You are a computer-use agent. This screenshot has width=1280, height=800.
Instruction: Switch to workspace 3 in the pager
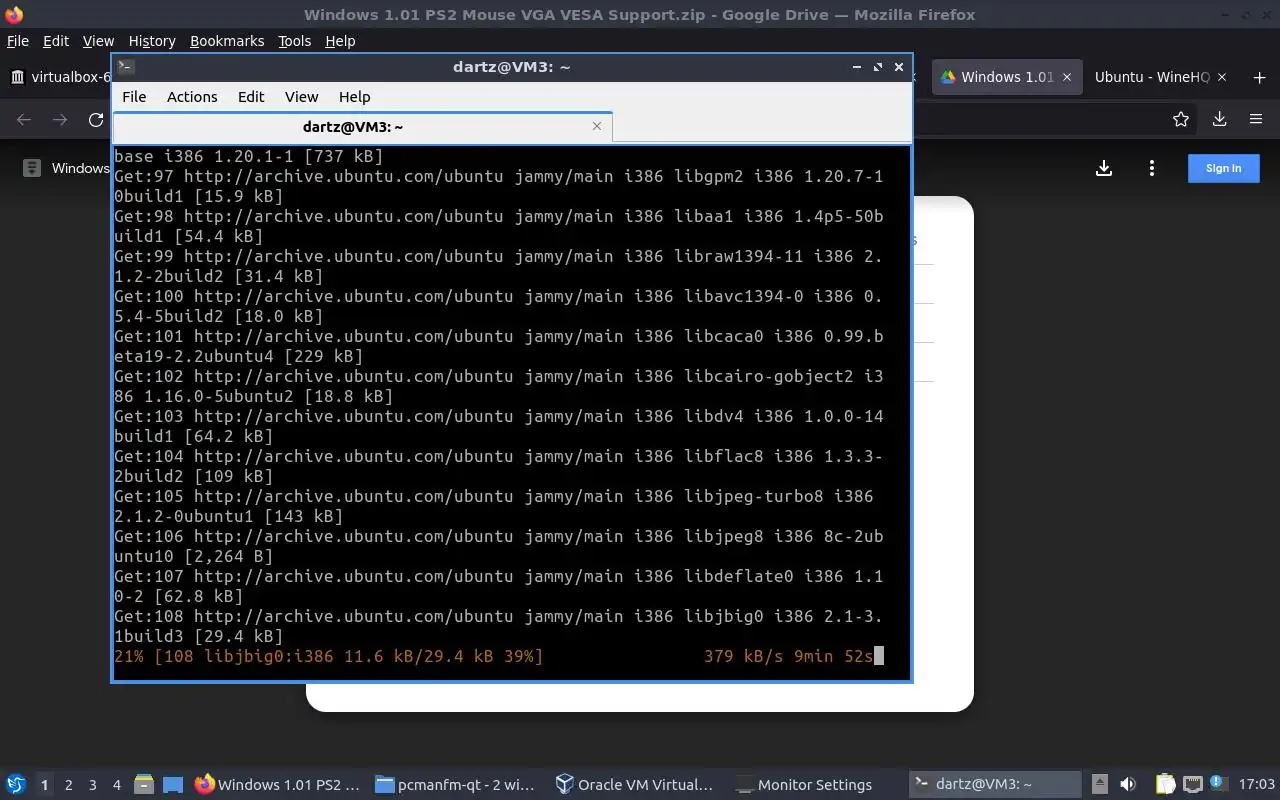tap(93, 785)
